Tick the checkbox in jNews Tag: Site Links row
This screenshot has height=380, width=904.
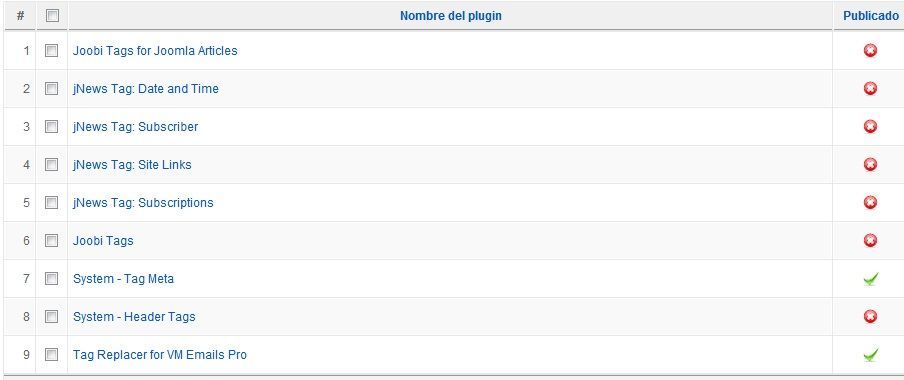51,165
